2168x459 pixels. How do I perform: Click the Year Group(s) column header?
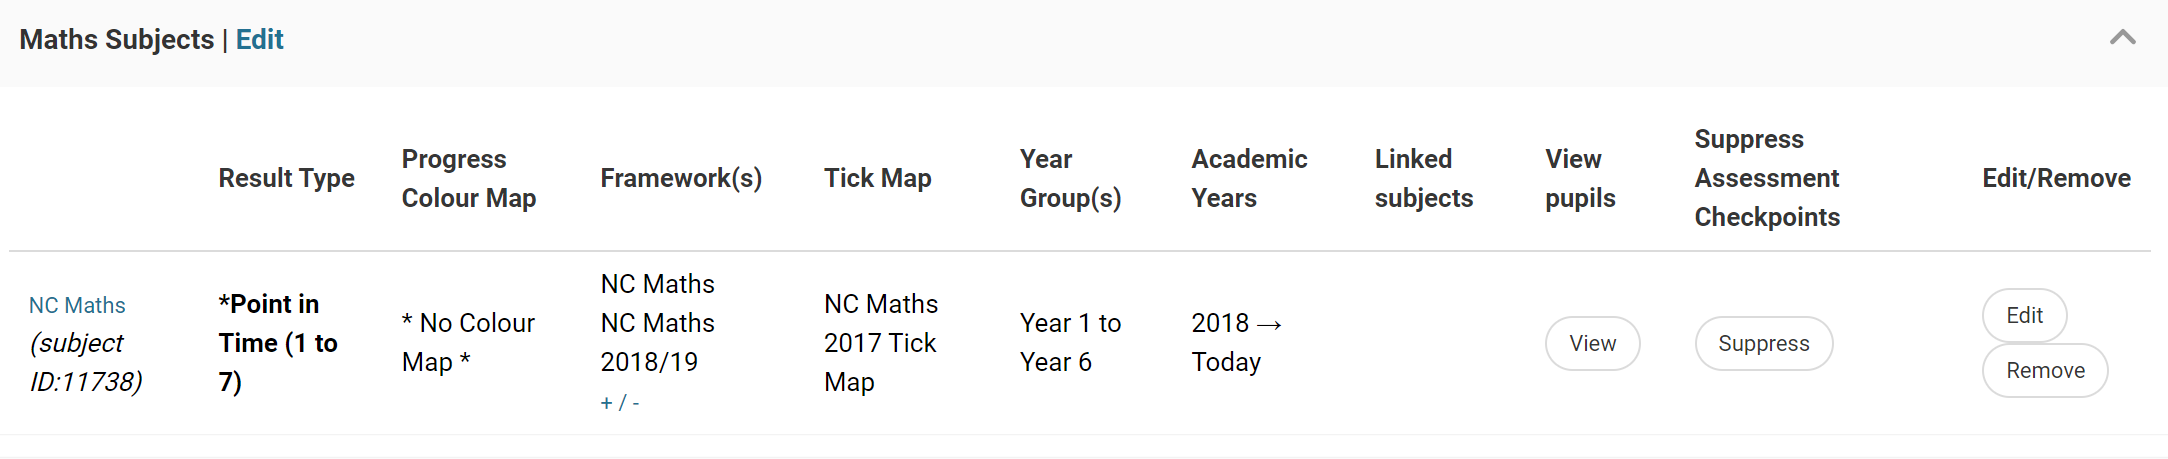[1070, 178]
